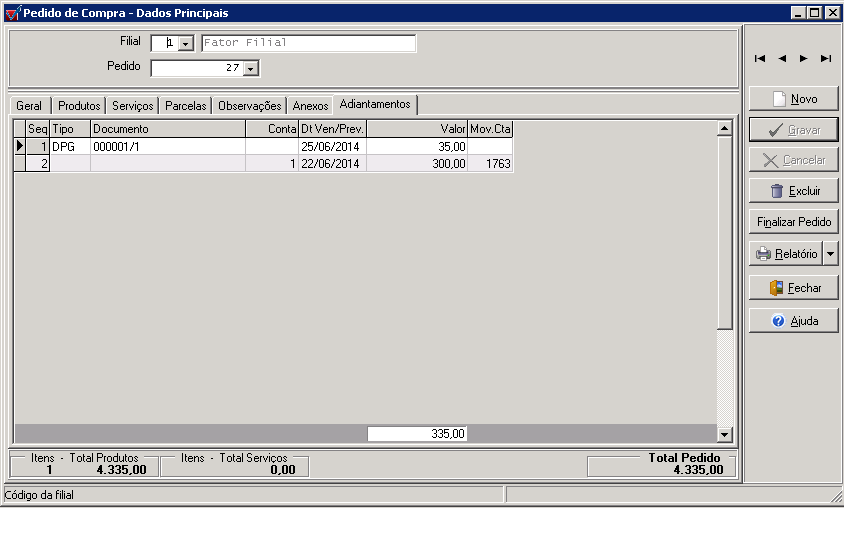
Task: Go to first record navigation arrow
Action: click(x=760, y=59)
